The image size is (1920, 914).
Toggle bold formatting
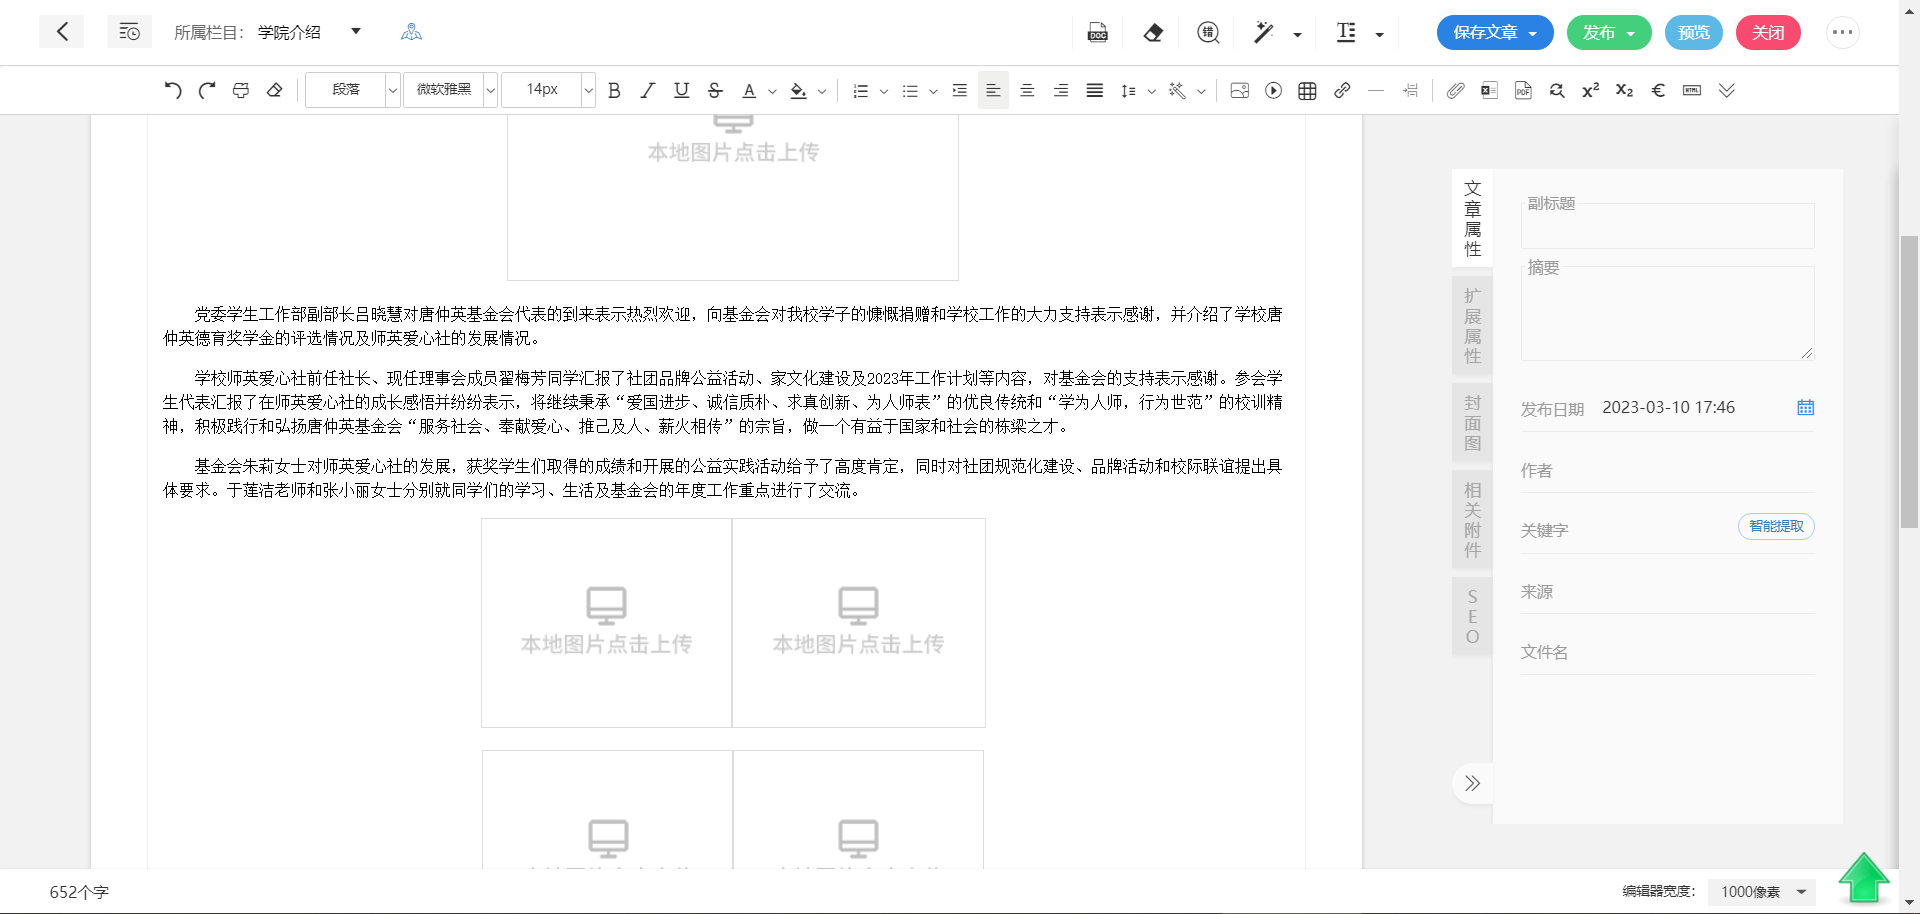click(x=614, y=91)
